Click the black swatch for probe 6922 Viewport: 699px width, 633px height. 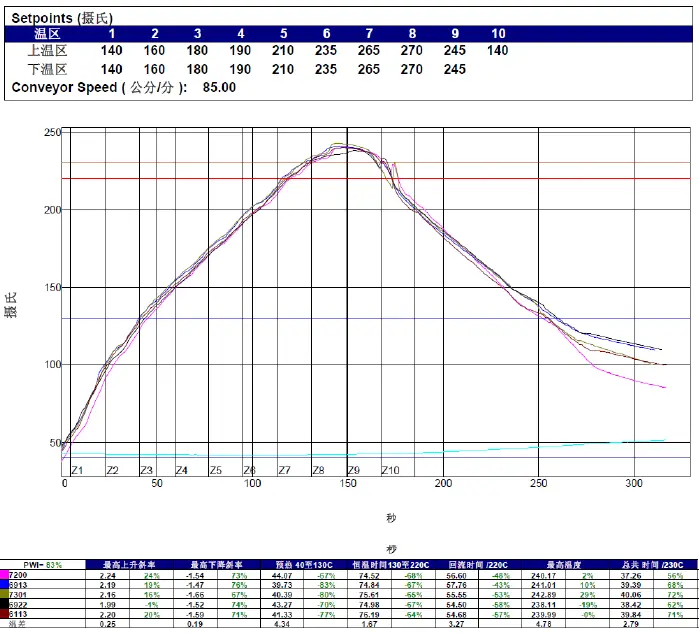pyautogui.click(x=4, y=604)
